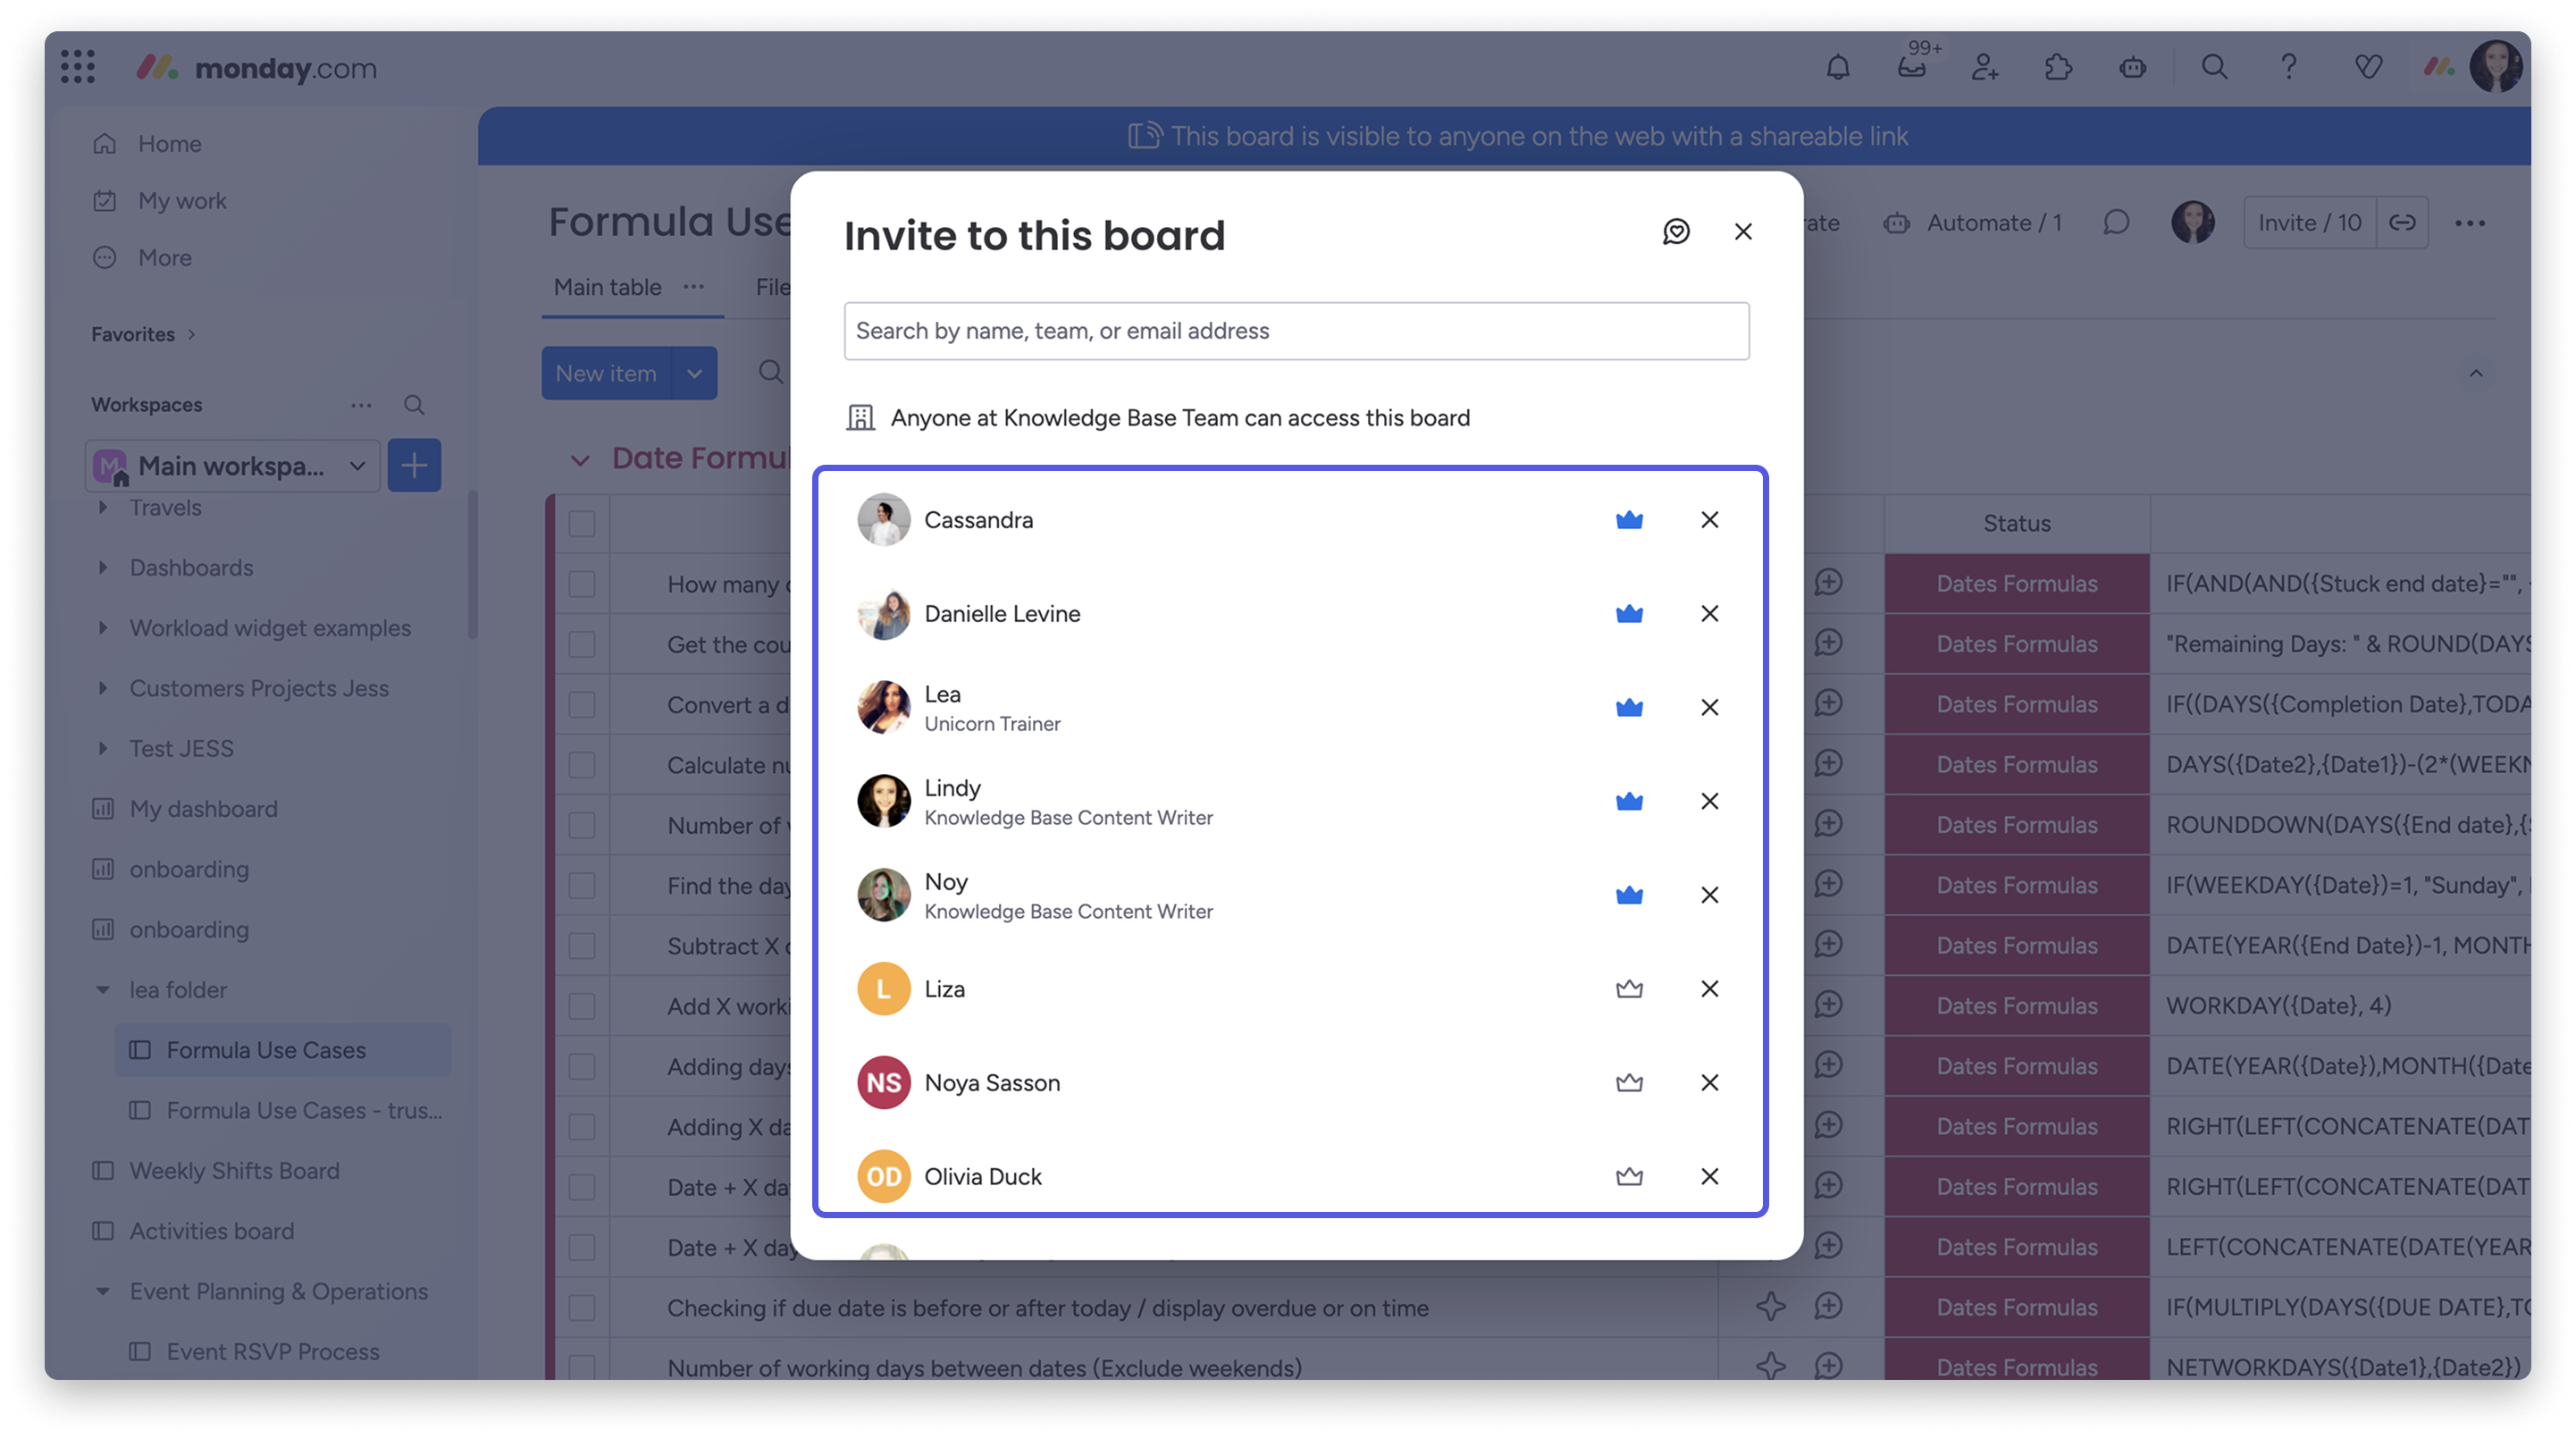The image size is (2576, 1438).
Task: Open the apps grid launcher icon
Action: (x=77, y=68)
